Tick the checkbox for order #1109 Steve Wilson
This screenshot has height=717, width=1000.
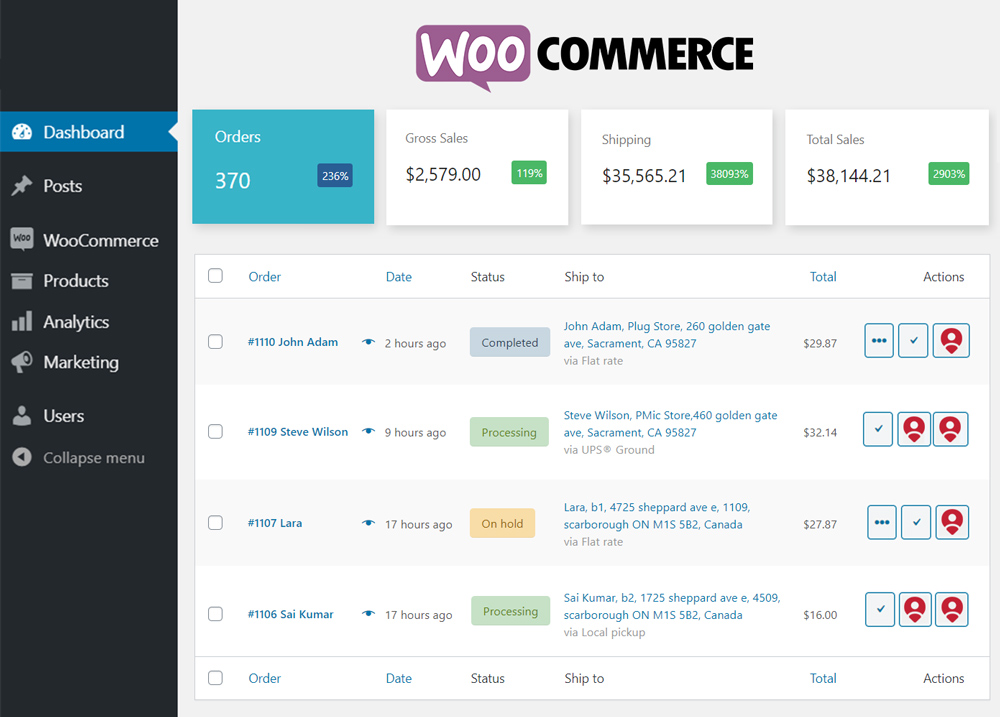pos(216,432)
